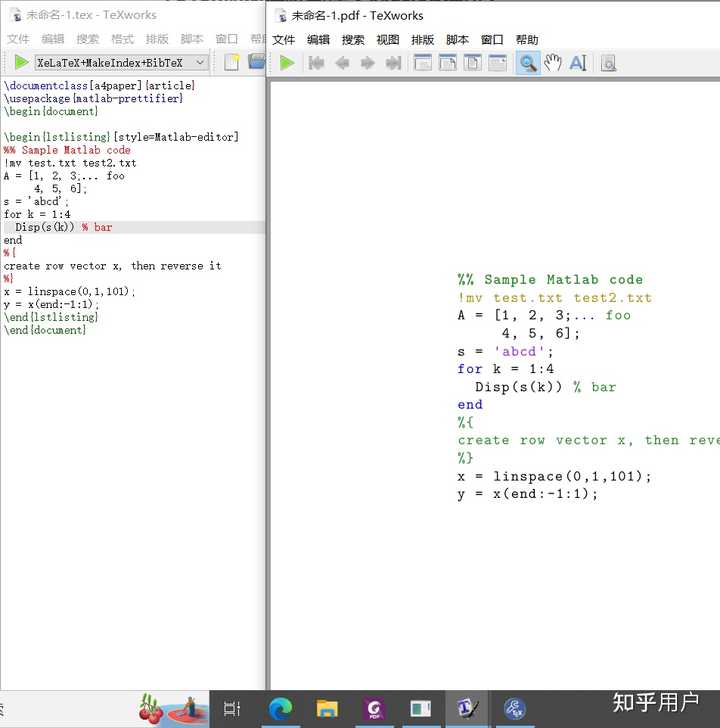Image resolution: width=720 pixels, height=728 pixels.
Task: Open 搜索 menu in the .tex editor window
Action: click(88, 39)
